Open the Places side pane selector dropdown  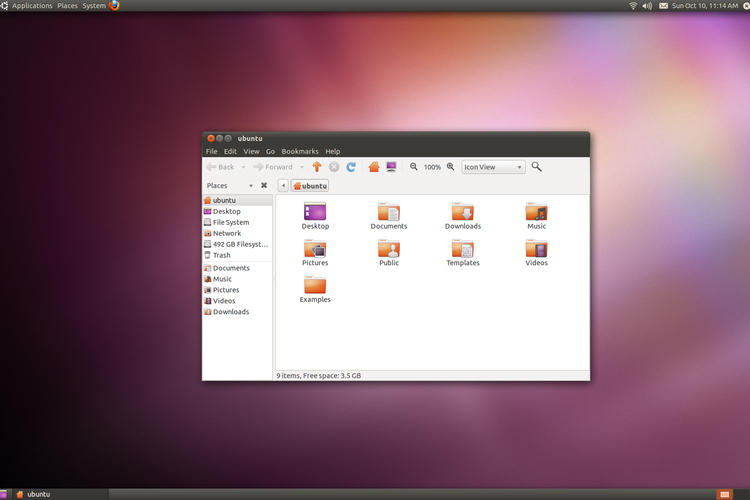251,185
